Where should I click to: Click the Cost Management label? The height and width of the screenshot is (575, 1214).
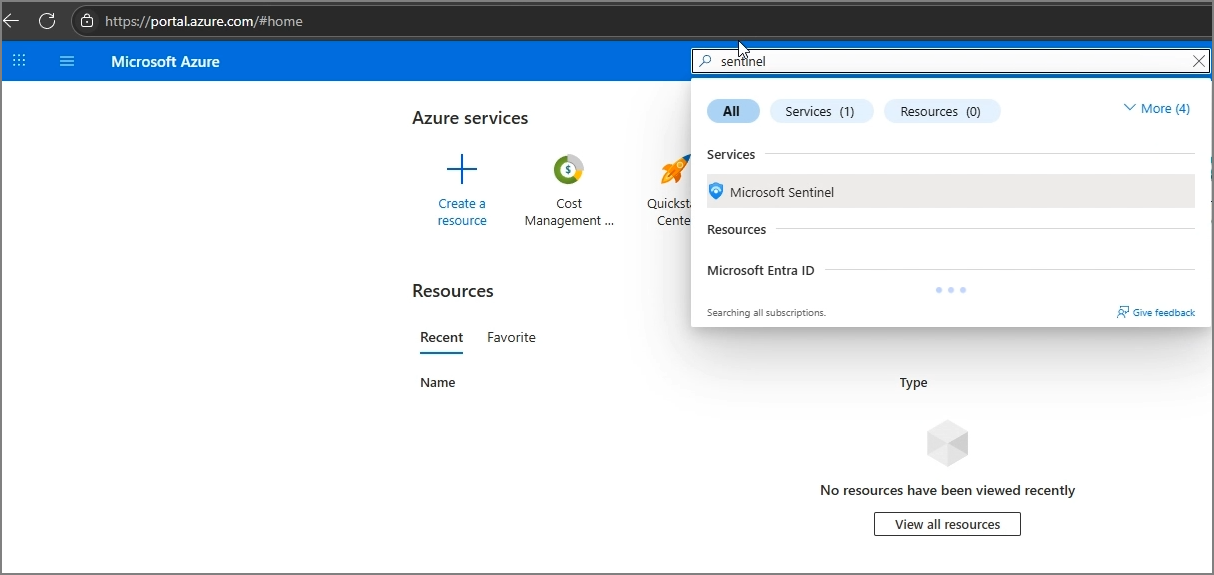pos(569,212)
